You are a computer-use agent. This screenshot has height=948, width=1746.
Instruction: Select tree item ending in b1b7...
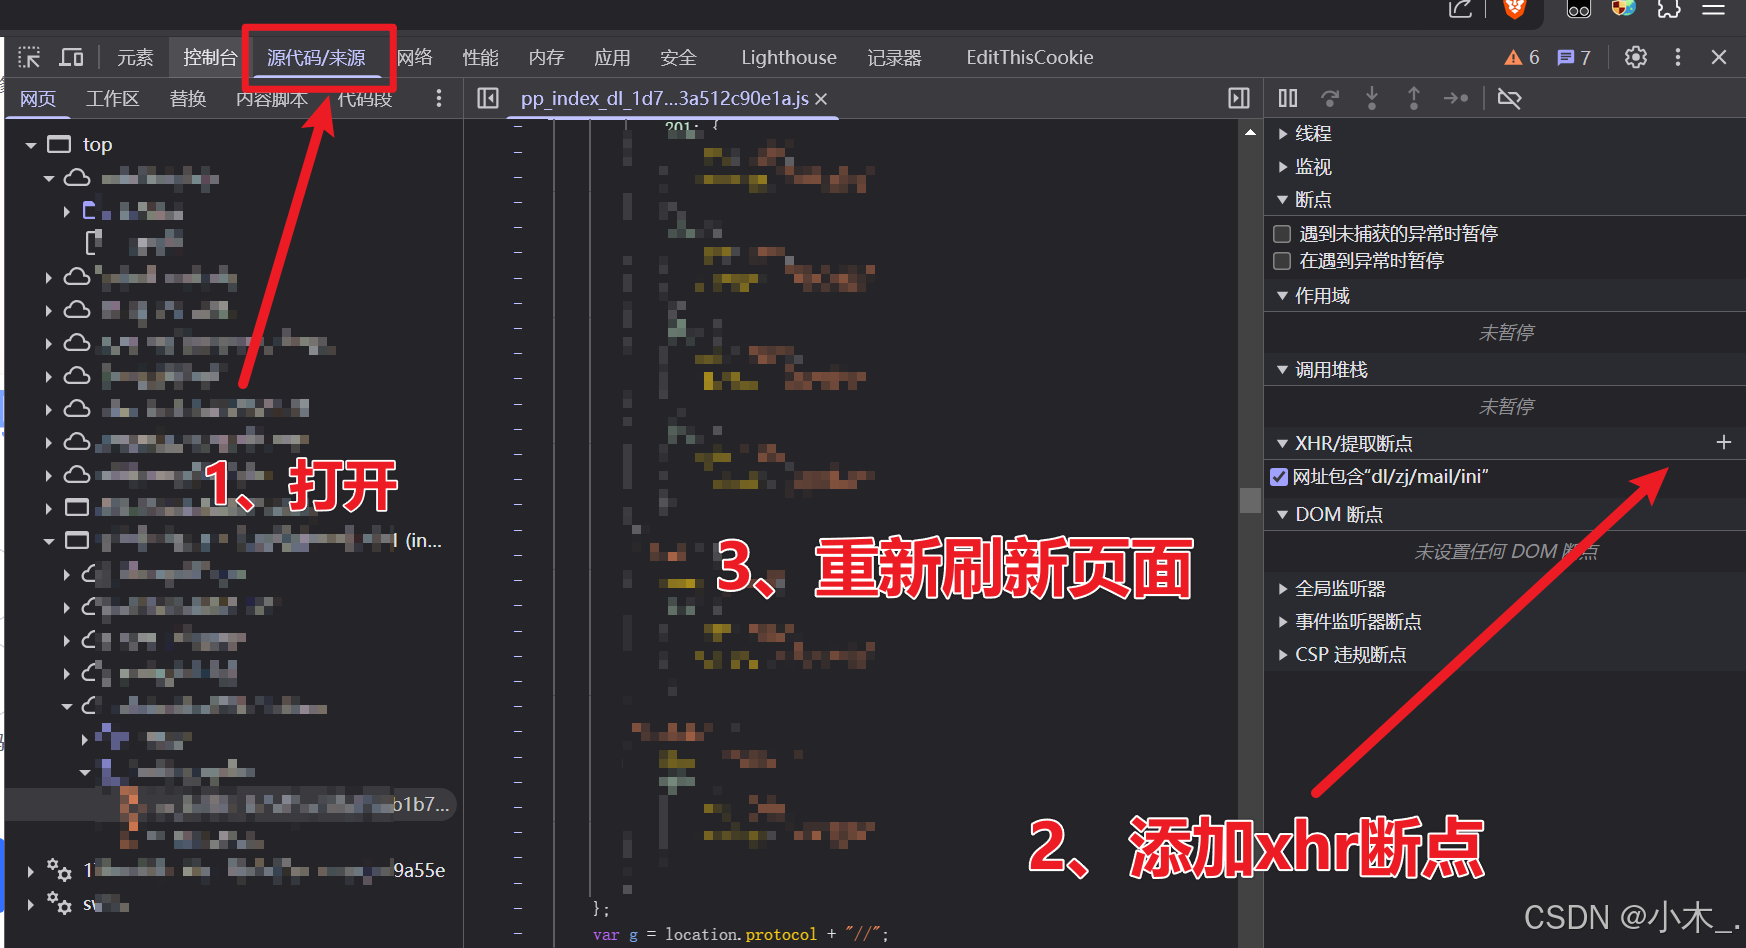click(231, 804)
